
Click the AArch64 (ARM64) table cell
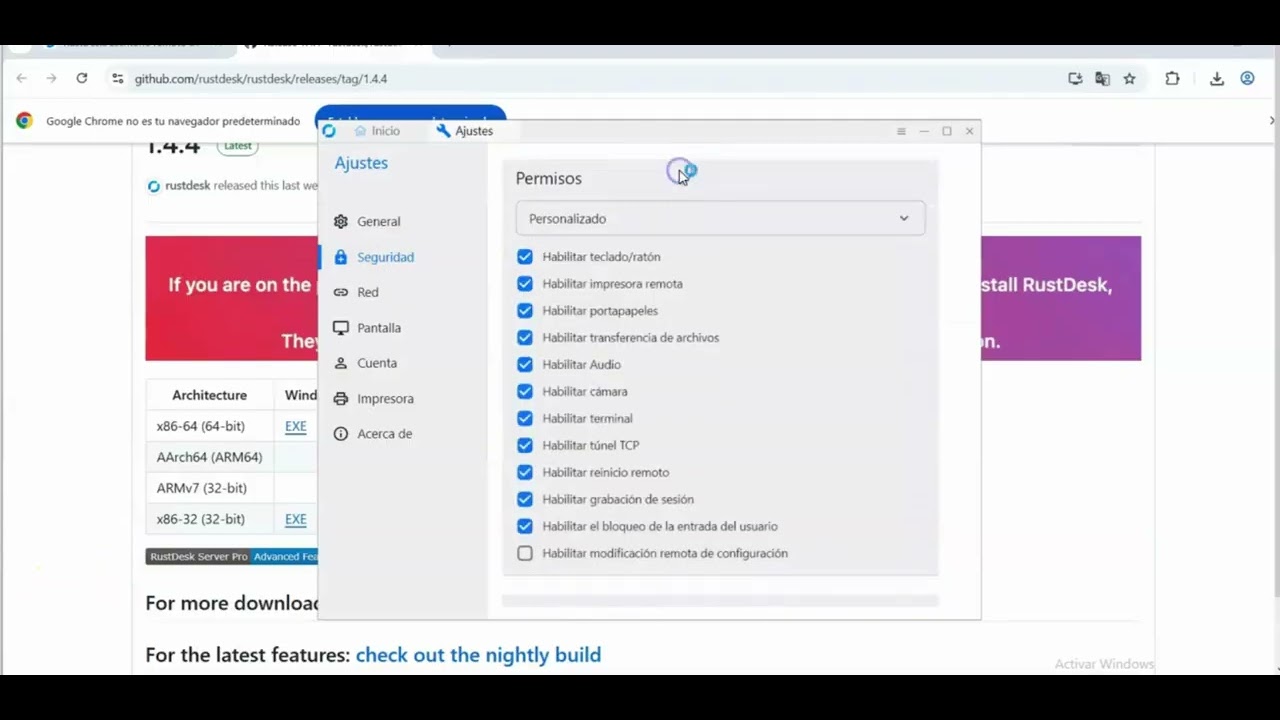(x=209, y=457)
